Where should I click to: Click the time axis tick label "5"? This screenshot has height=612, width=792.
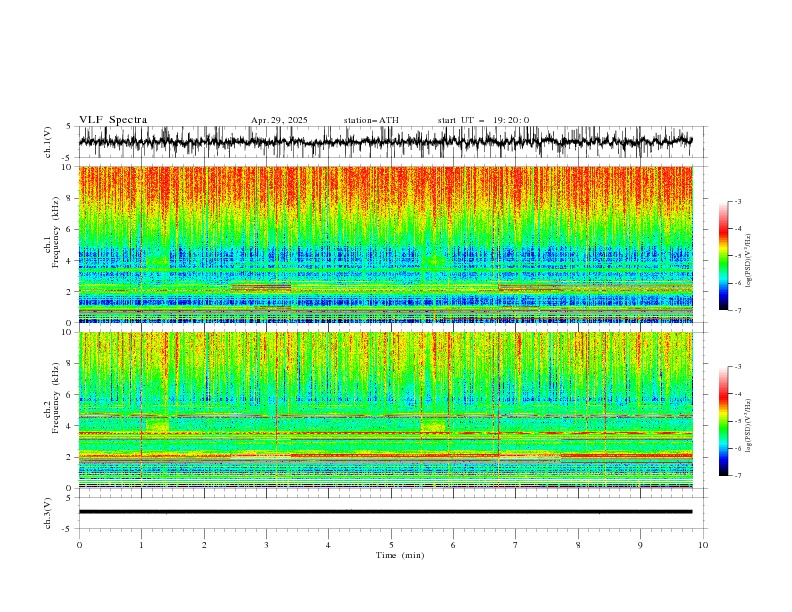[x=391, y=545]
